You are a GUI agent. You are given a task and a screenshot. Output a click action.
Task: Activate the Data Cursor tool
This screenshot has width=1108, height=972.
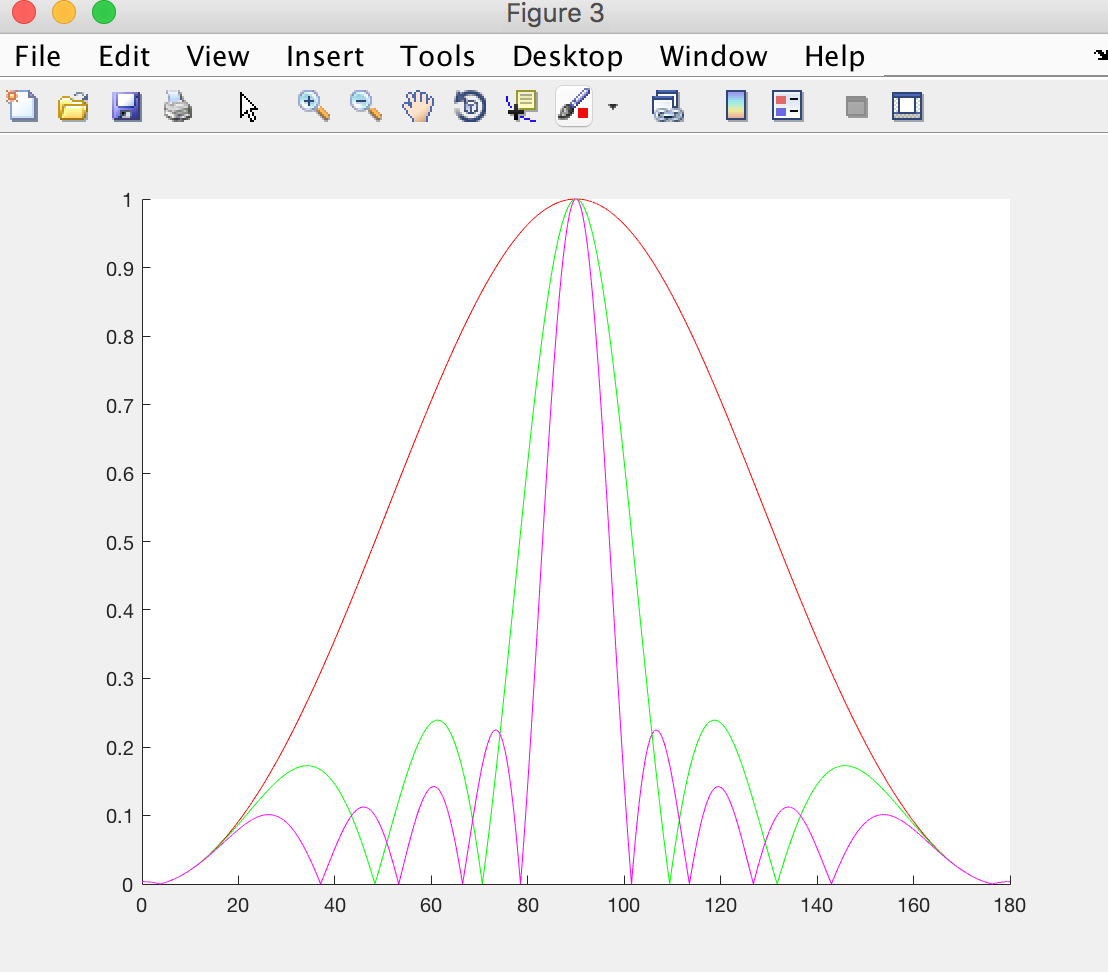point(522,105)
